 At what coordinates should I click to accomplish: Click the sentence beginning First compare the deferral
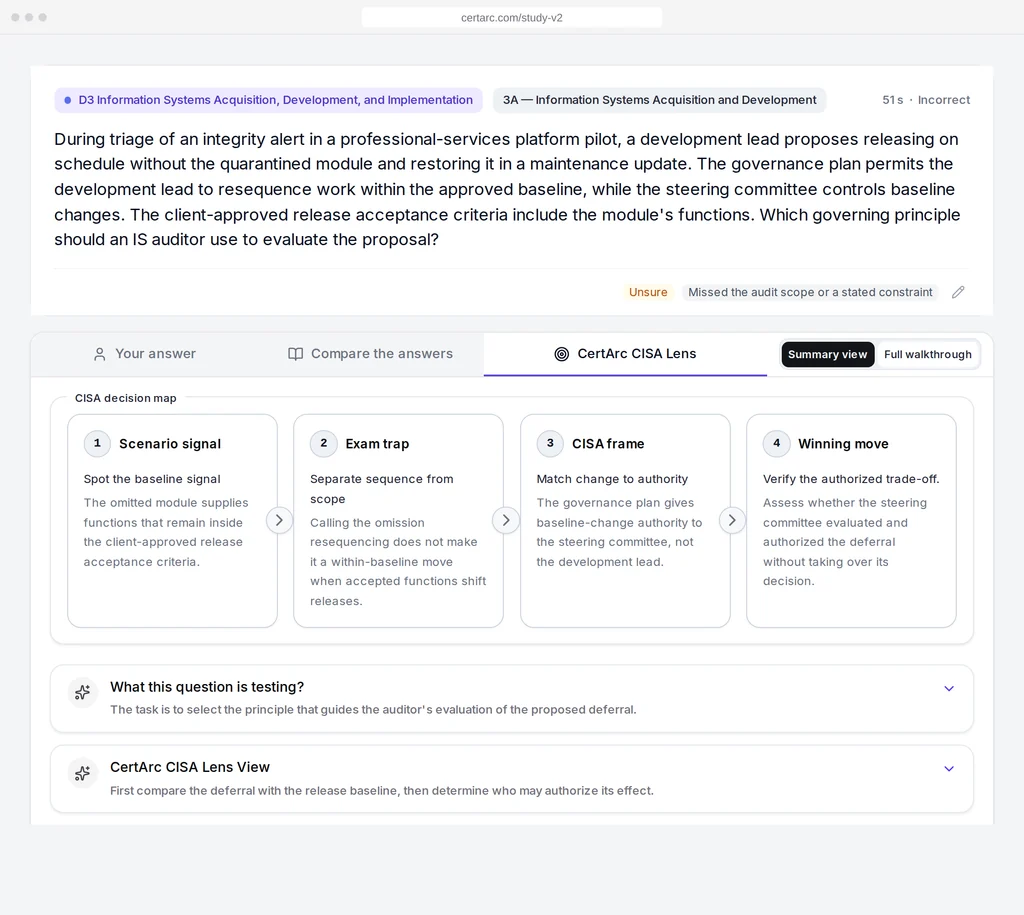click(x=381, y=791)
